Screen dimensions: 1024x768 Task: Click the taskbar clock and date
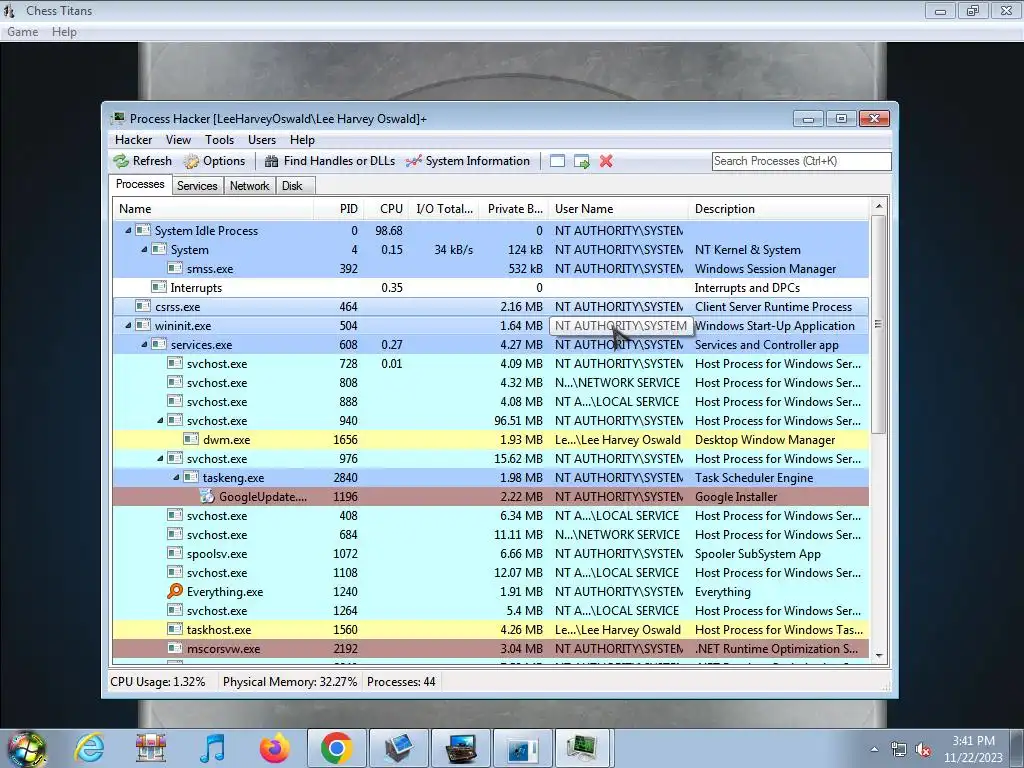973,749
